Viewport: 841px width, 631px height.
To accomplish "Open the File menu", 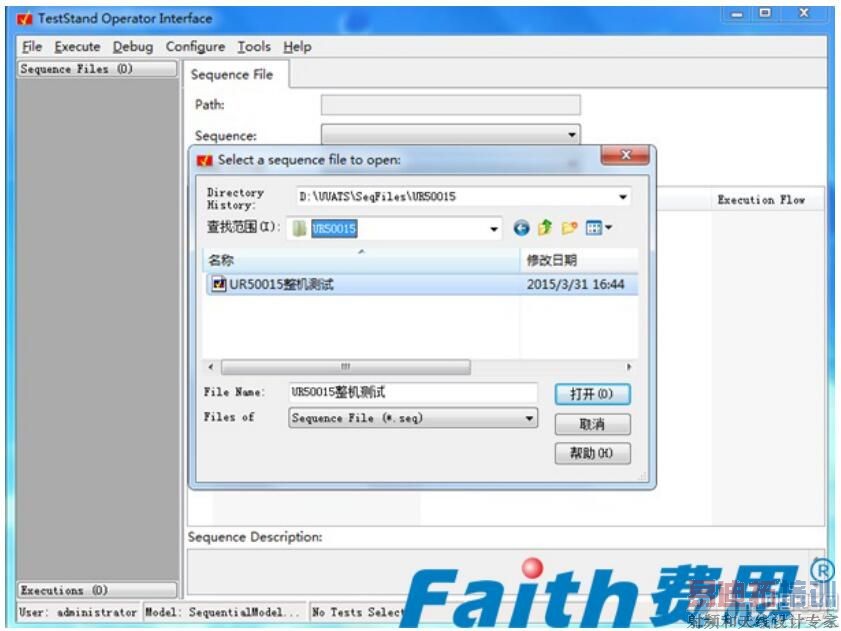I will (32, 47).
